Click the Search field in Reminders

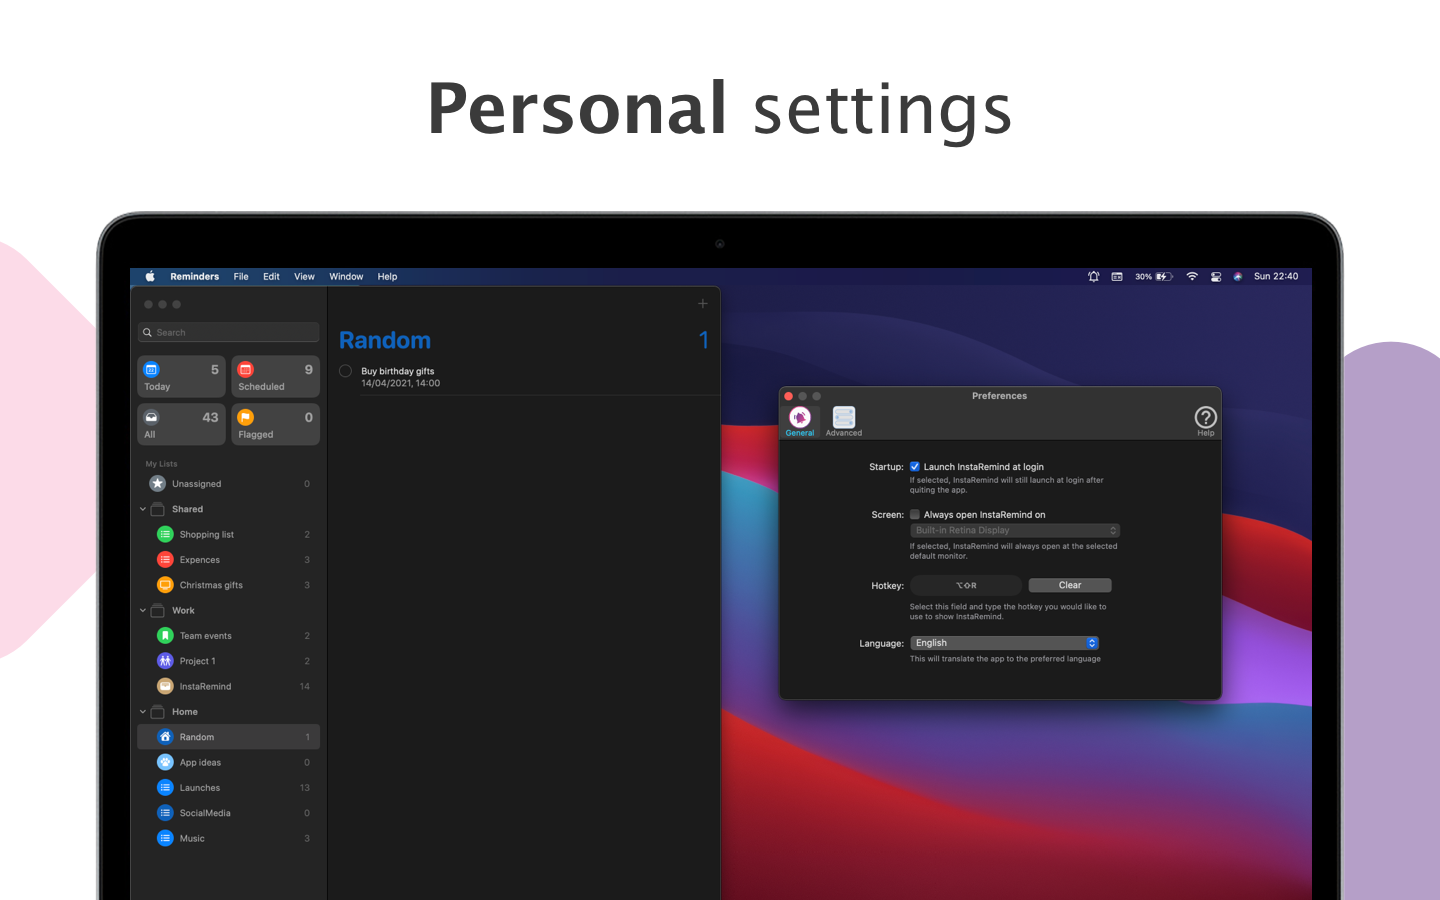(228, 332)
